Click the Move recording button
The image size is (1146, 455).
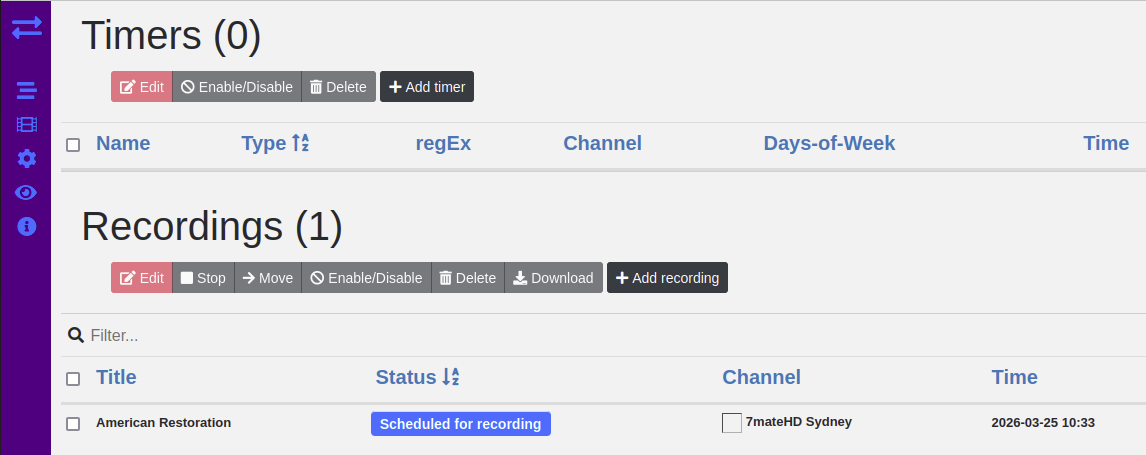click(x=267, y=278)
